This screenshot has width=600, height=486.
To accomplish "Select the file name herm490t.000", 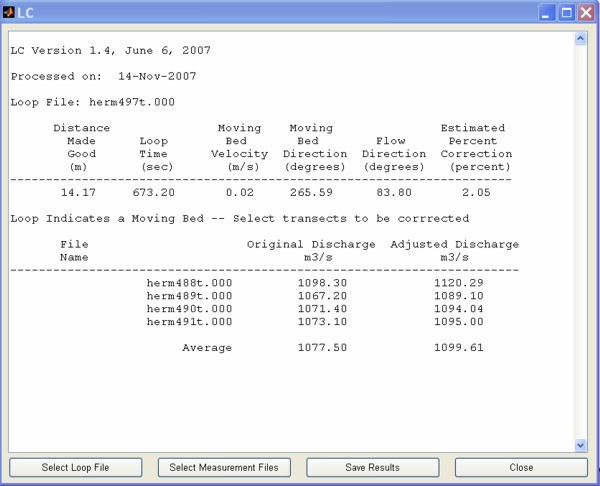I will click(189, 308).
